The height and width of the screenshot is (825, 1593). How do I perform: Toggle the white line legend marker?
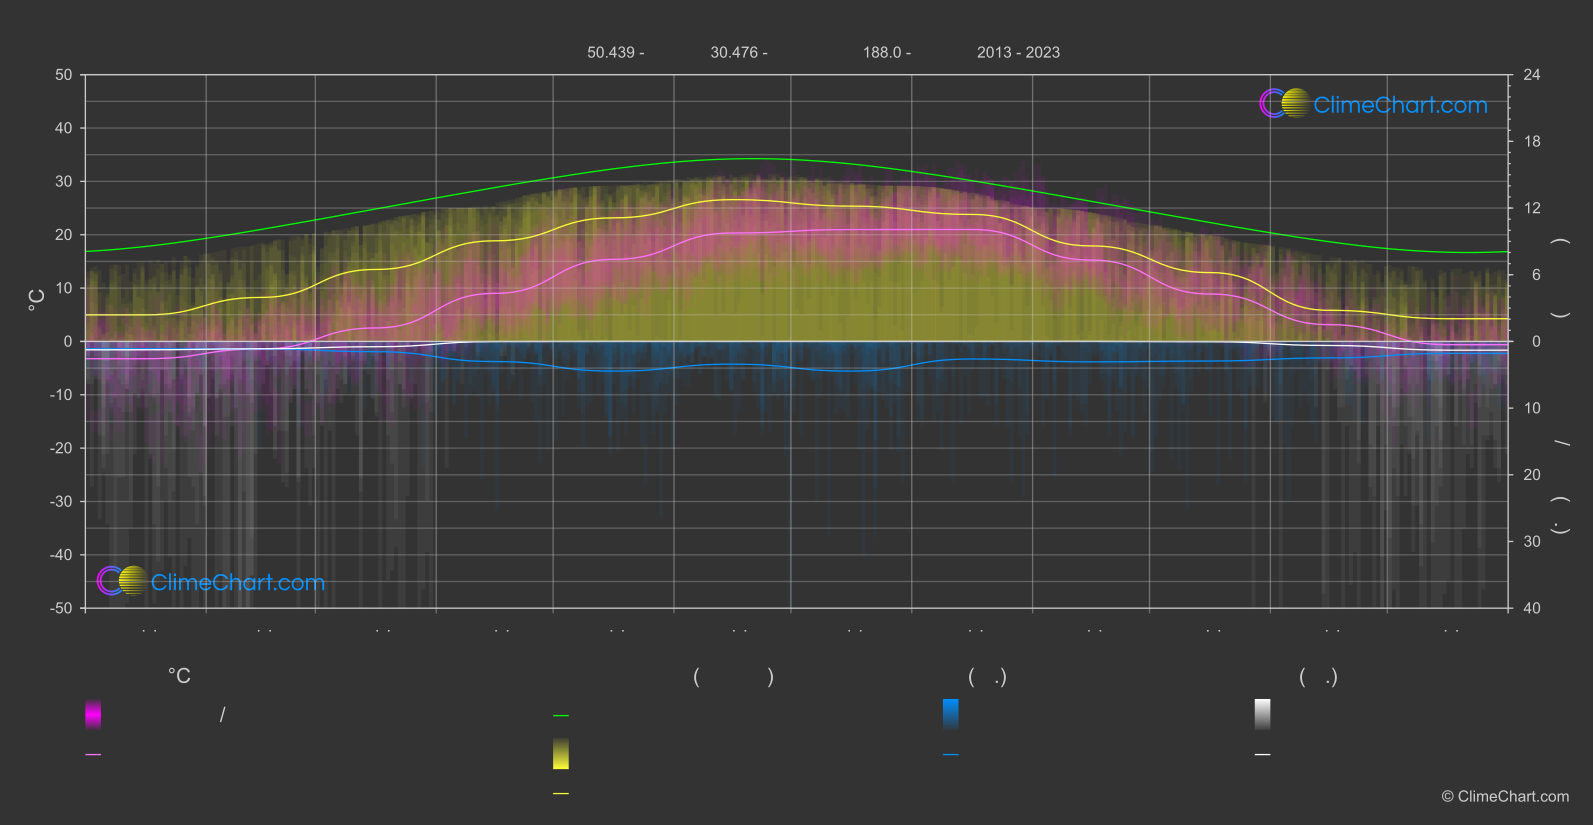point(1262,755)
